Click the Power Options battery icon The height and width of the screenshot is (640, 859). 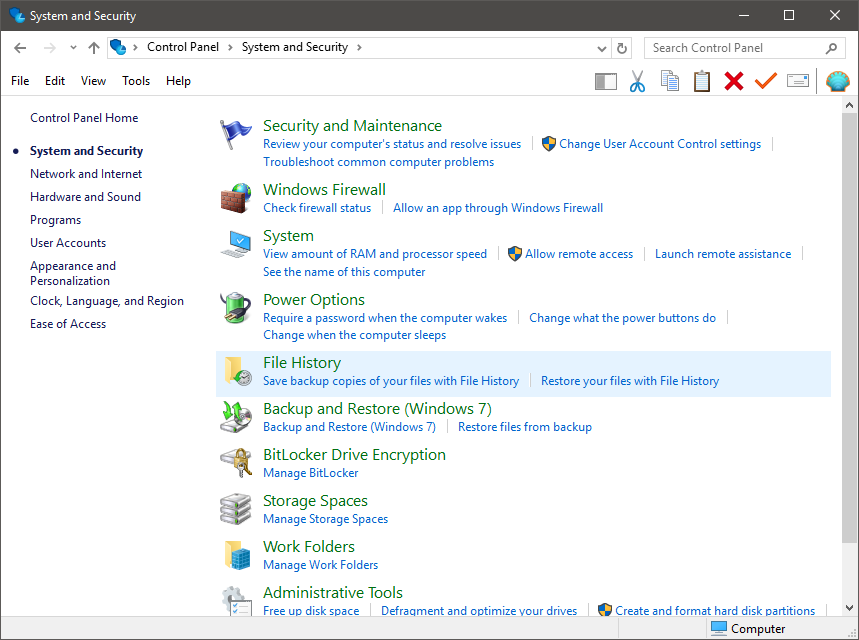tap(236, 308)
